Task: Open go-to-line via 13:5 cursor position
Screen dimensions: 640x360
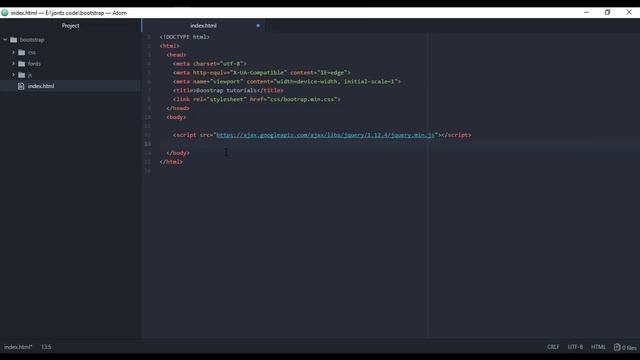Action: 46,347
